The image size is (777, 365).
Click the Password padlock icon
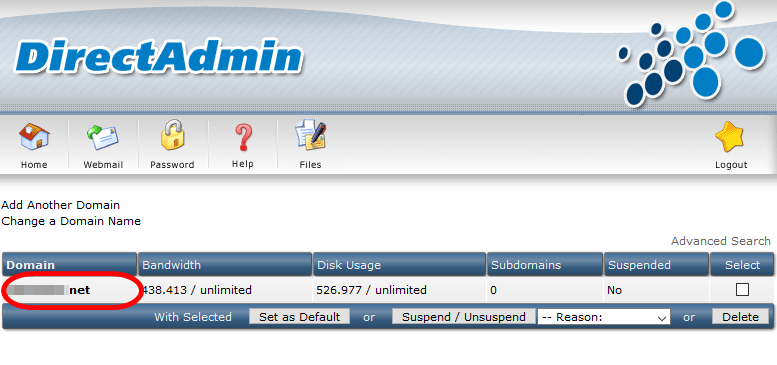point(172,135)
